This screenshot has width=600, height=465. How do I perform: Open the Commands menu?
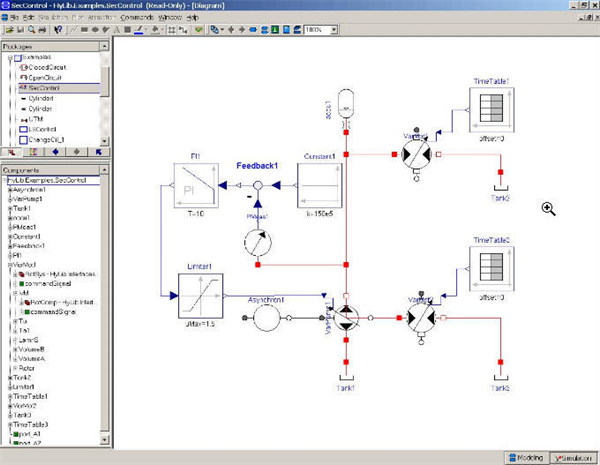(x=137, y=17)
